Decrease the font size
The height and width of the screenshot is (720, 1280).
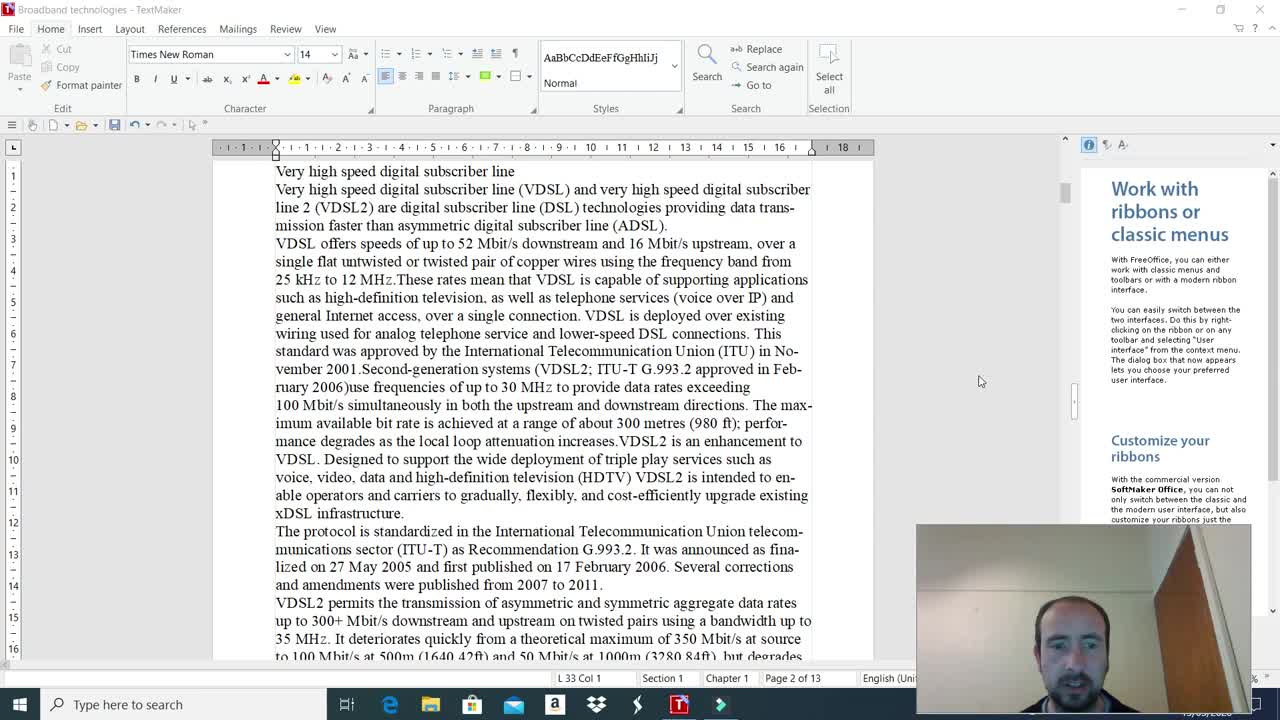click(365, 79)
